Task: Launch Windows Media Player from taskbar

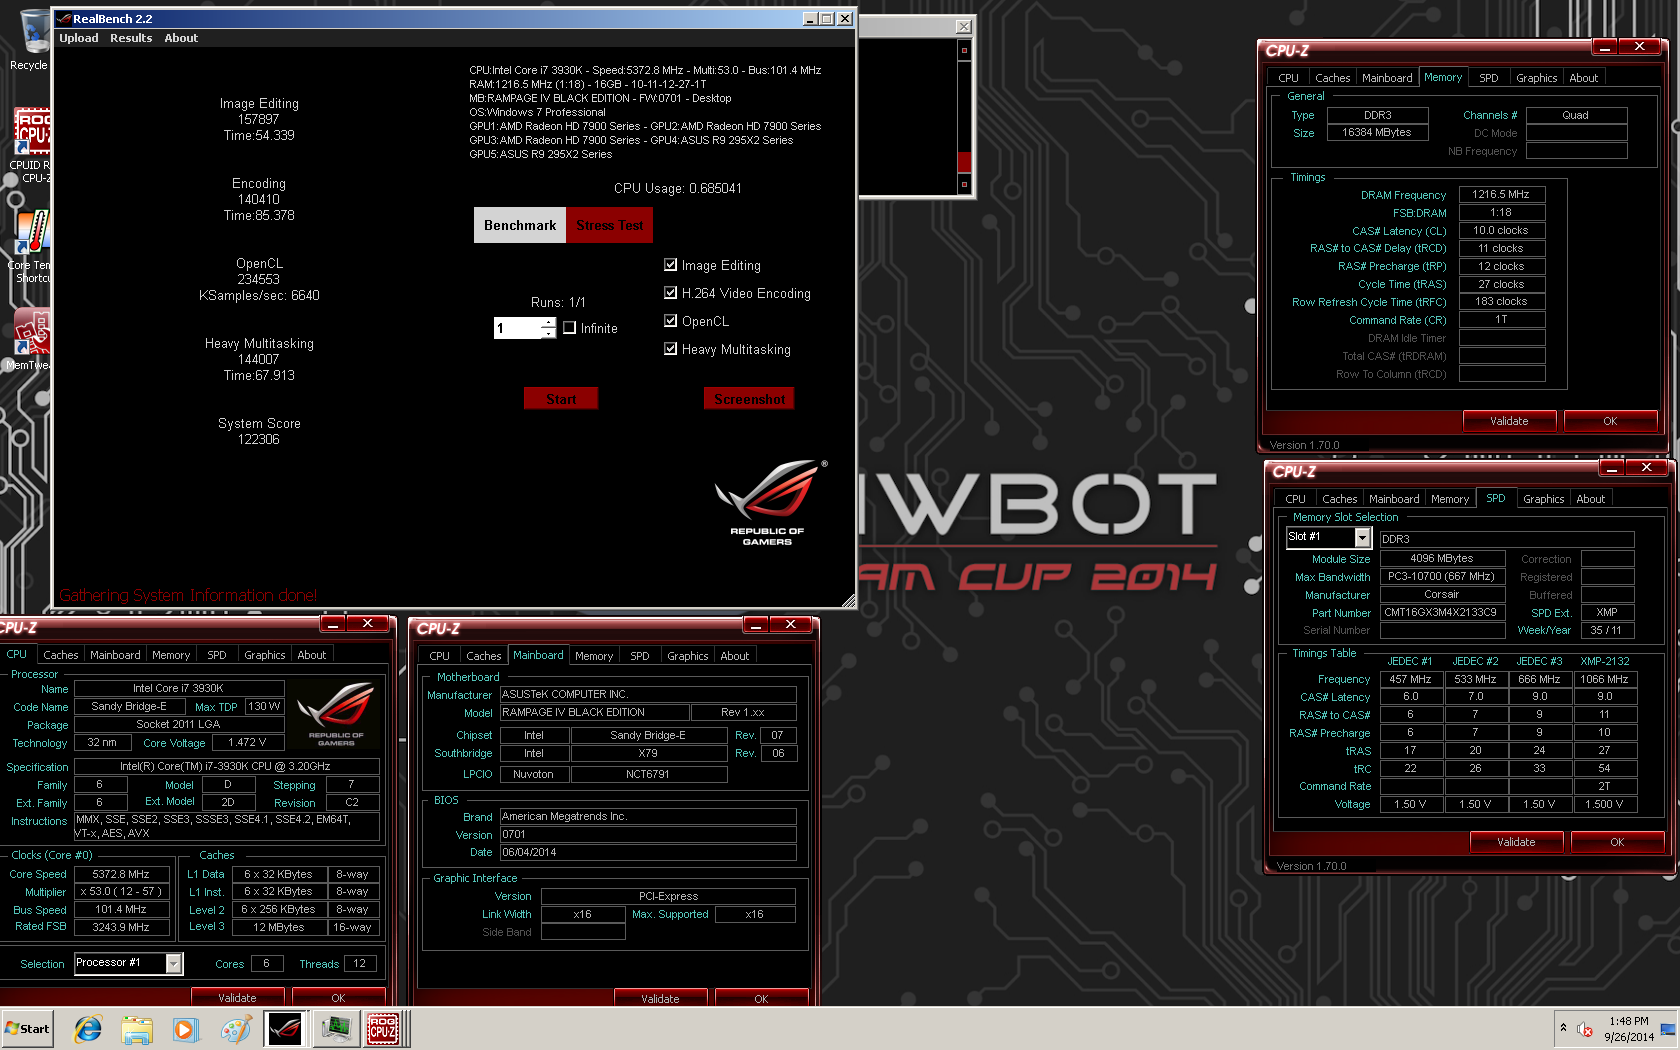Action: [186, 1029]
